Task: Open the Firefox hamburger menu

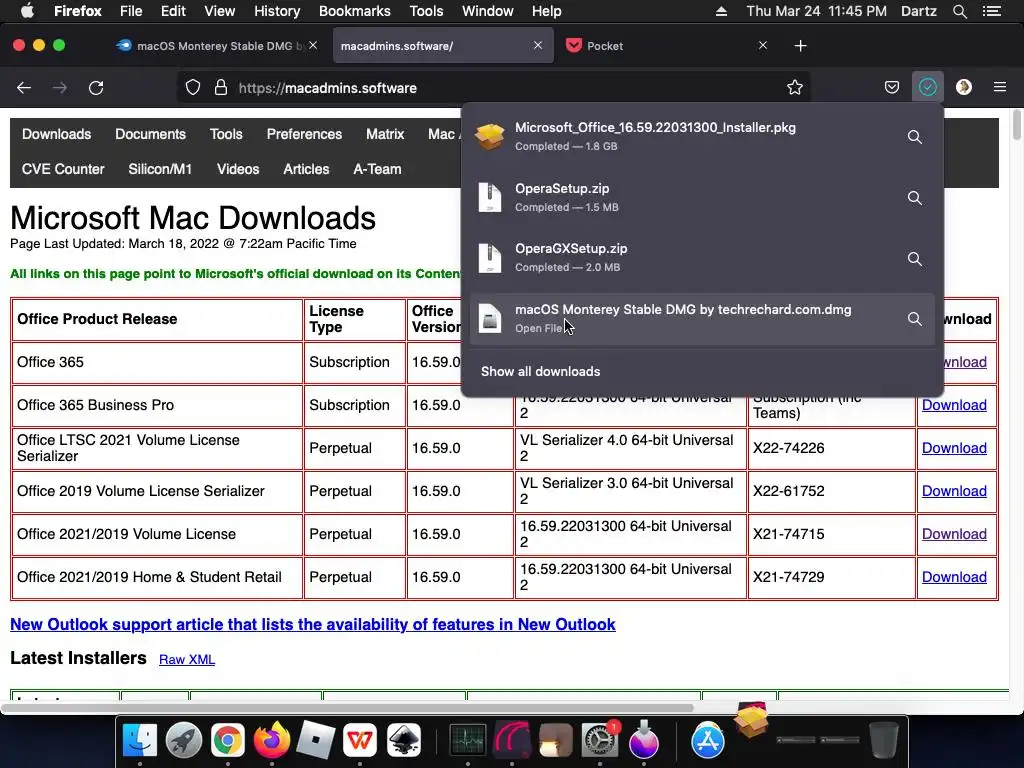Action: tap(999, 87)
